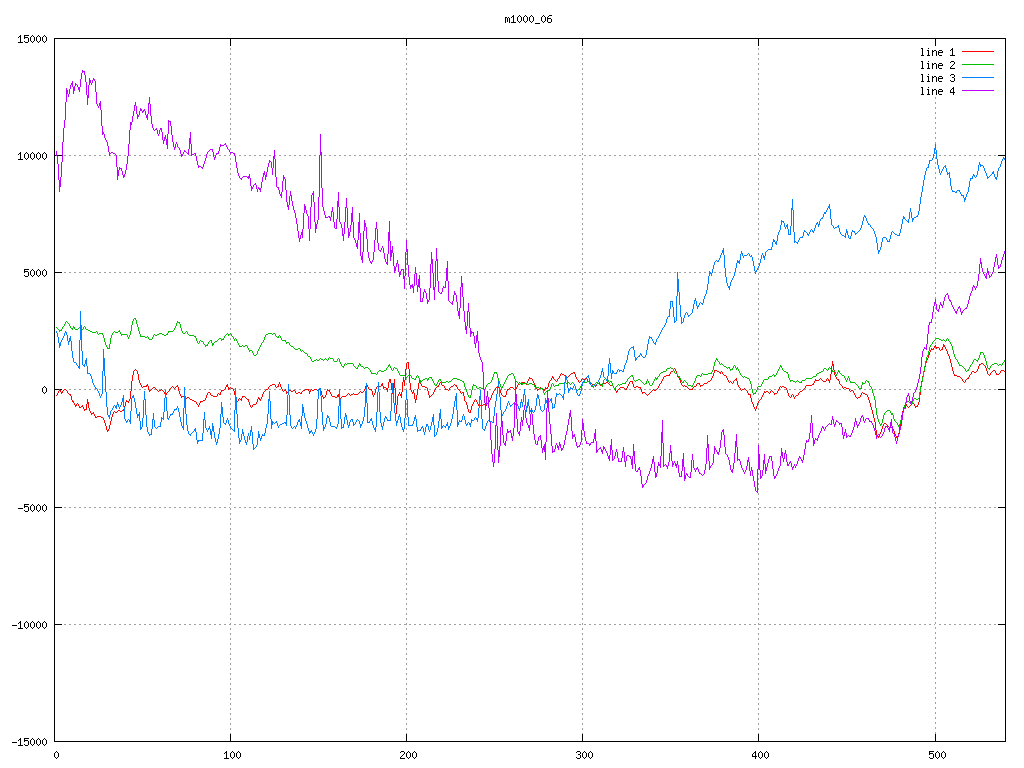Select the "line 2" legend label
The width and height of the screenshot is (1024, 768).
[937, 65]
